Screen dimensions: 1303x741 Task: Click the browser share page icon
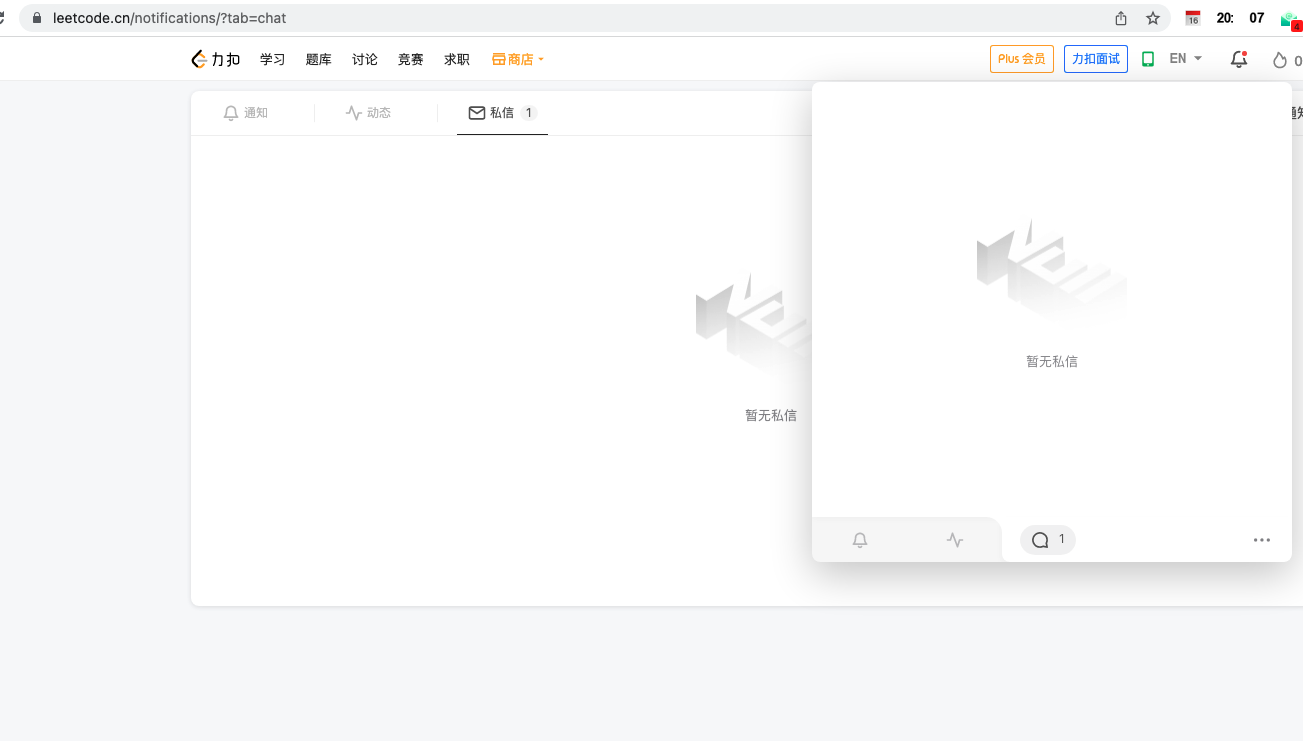tap(1121, 18)
